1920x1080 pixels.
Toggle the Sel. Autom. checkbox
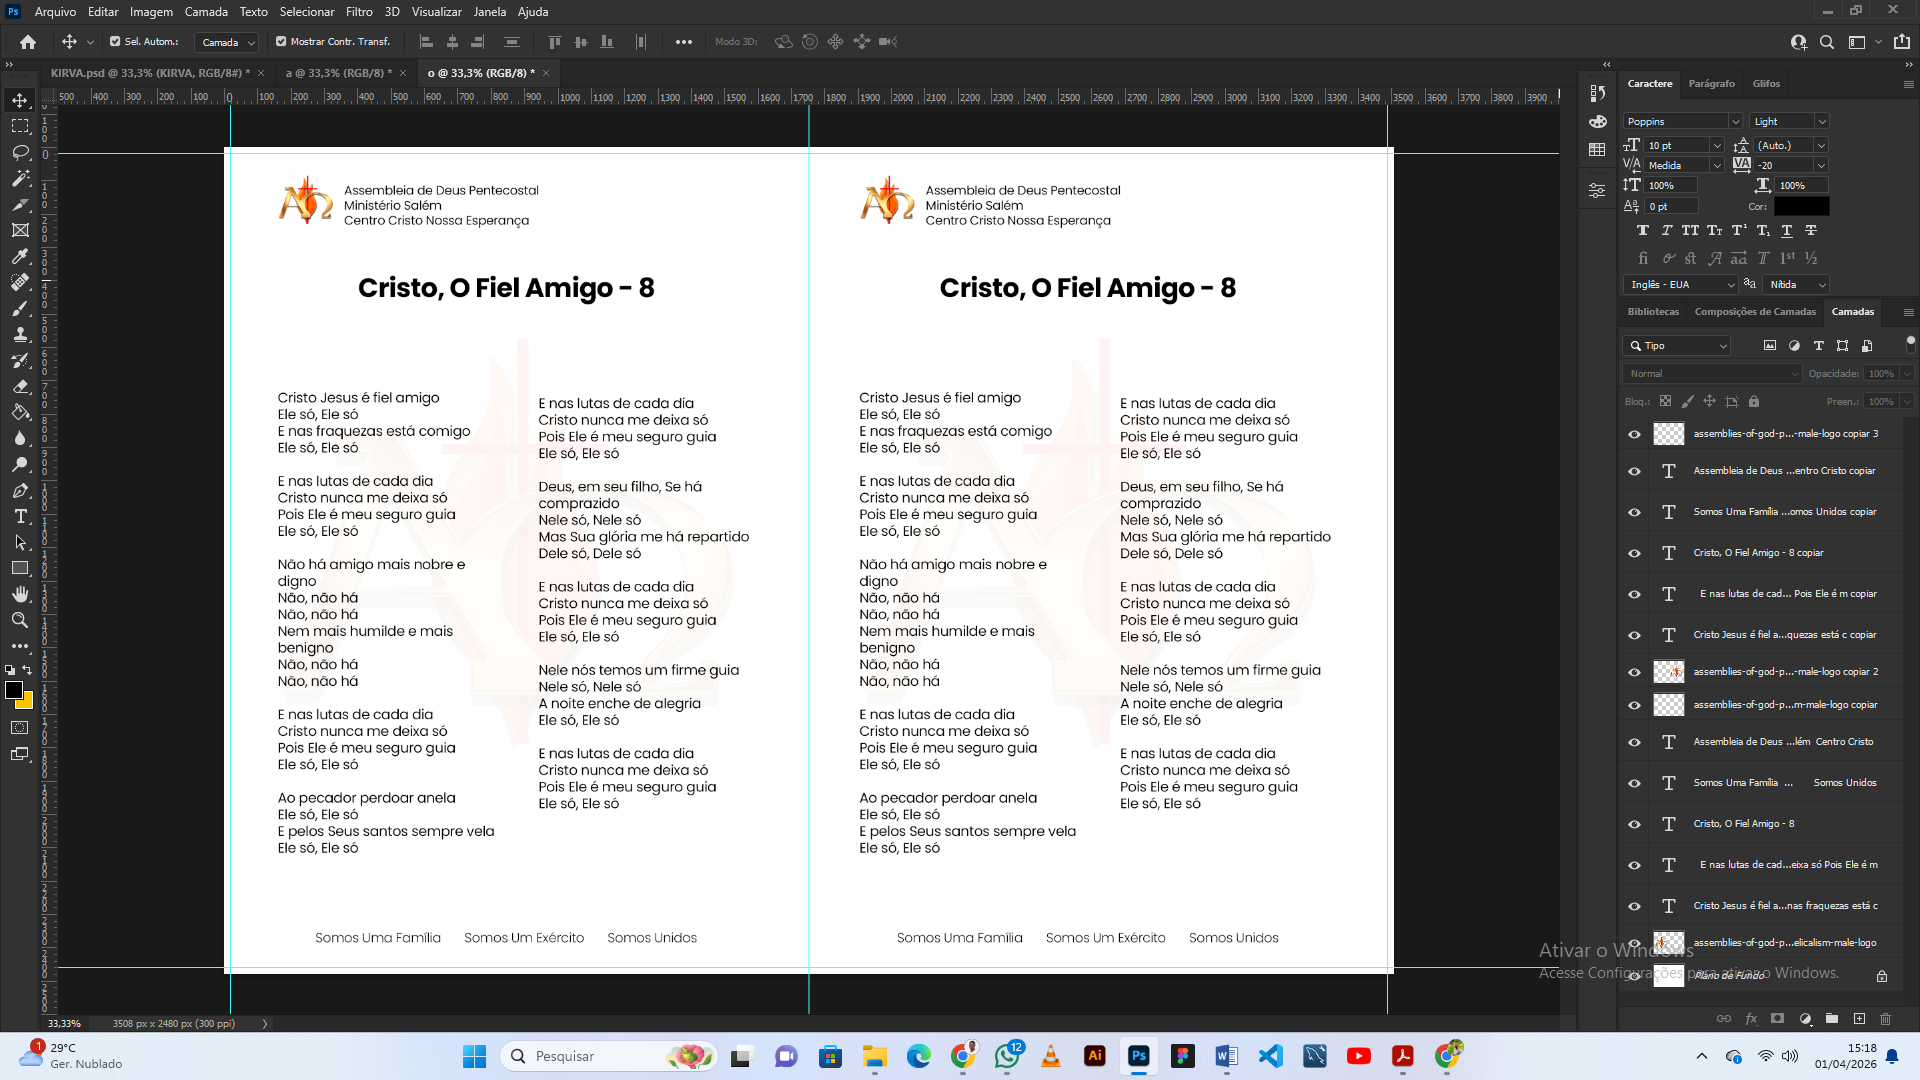[x=115, y=42]
